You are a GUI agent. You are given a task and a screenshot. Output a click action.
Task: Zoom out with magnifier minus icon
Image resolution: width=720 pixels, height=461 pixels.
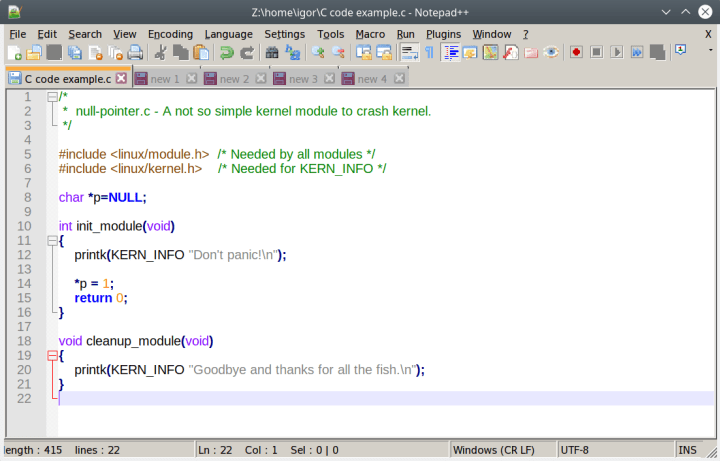click(x=338, y=52)
